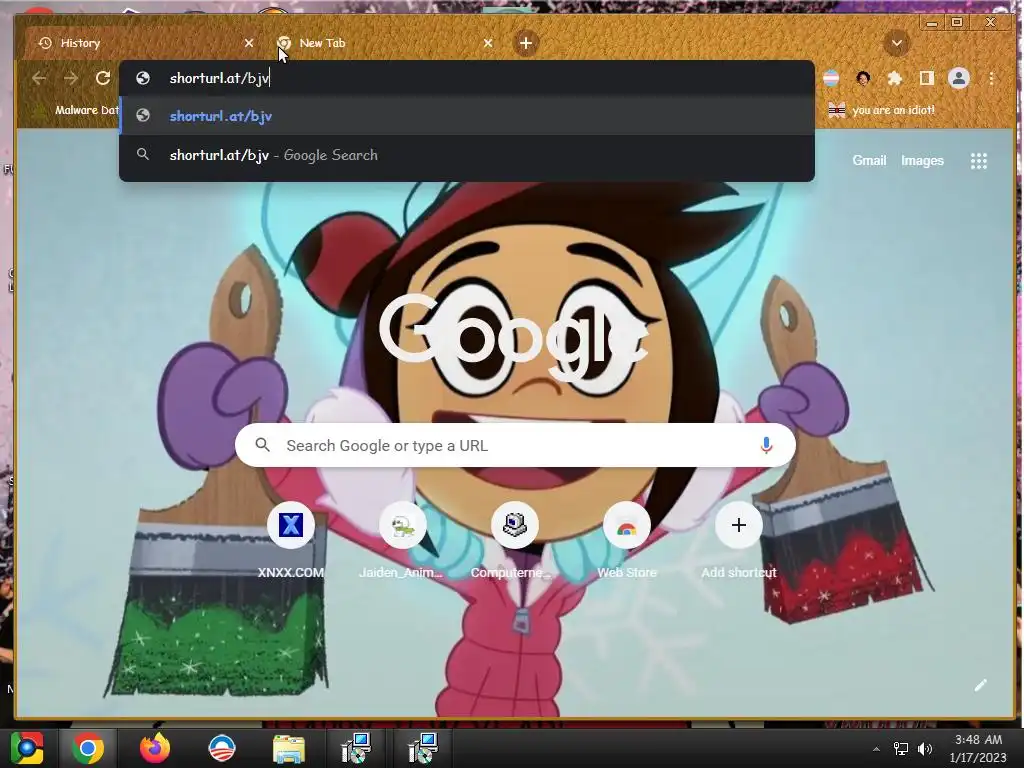Open the Images link
Screen dimensions: 1024x768
click(x=922, y=161)
